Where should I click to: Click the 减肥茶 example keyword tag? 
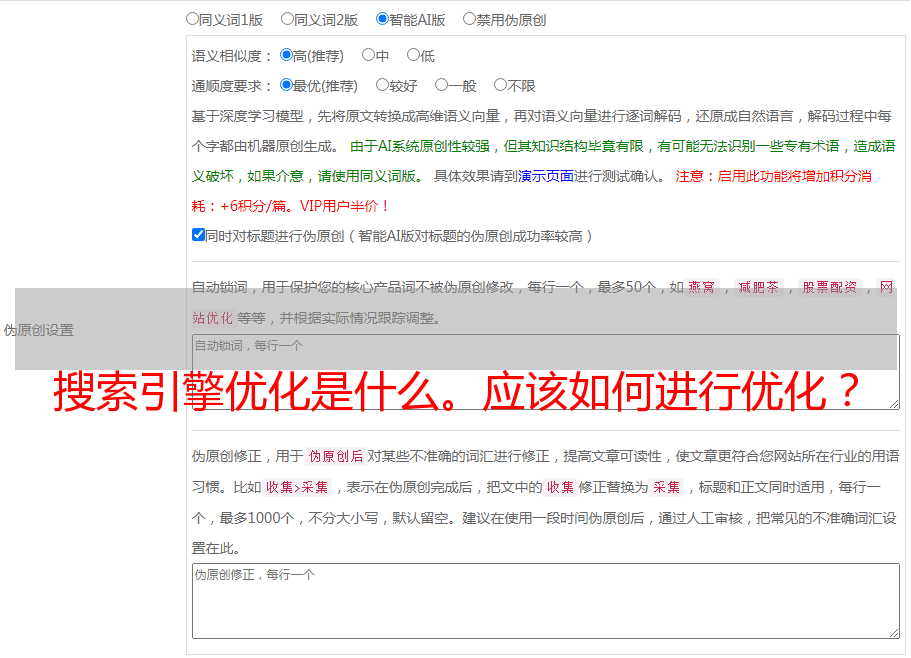tap(758, 287)
